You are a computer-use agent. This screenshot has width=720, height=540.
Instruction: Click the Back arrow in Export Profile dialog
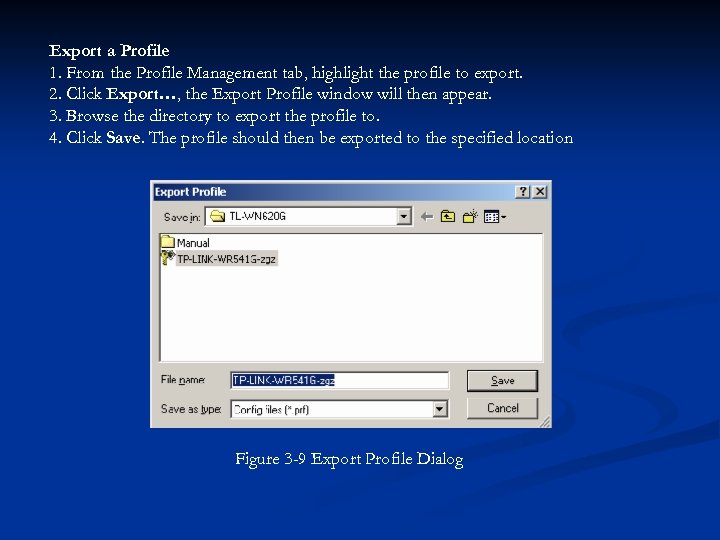point(427,217)
